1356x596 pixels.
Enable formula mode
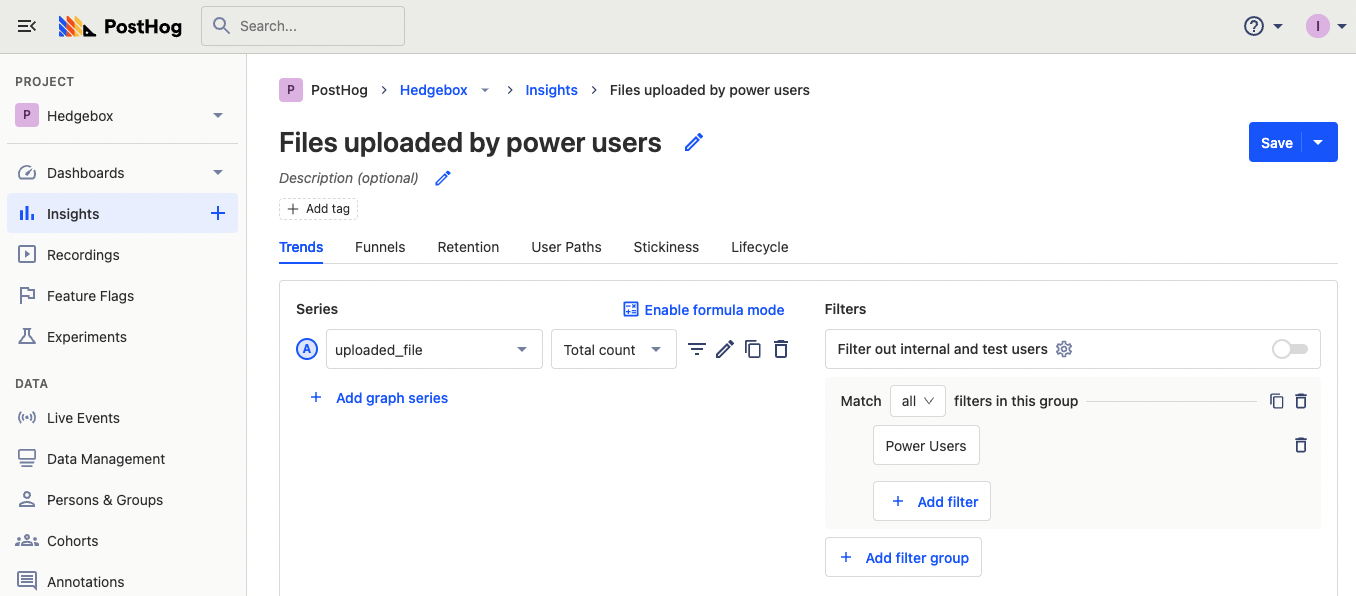tap(703, 310)
